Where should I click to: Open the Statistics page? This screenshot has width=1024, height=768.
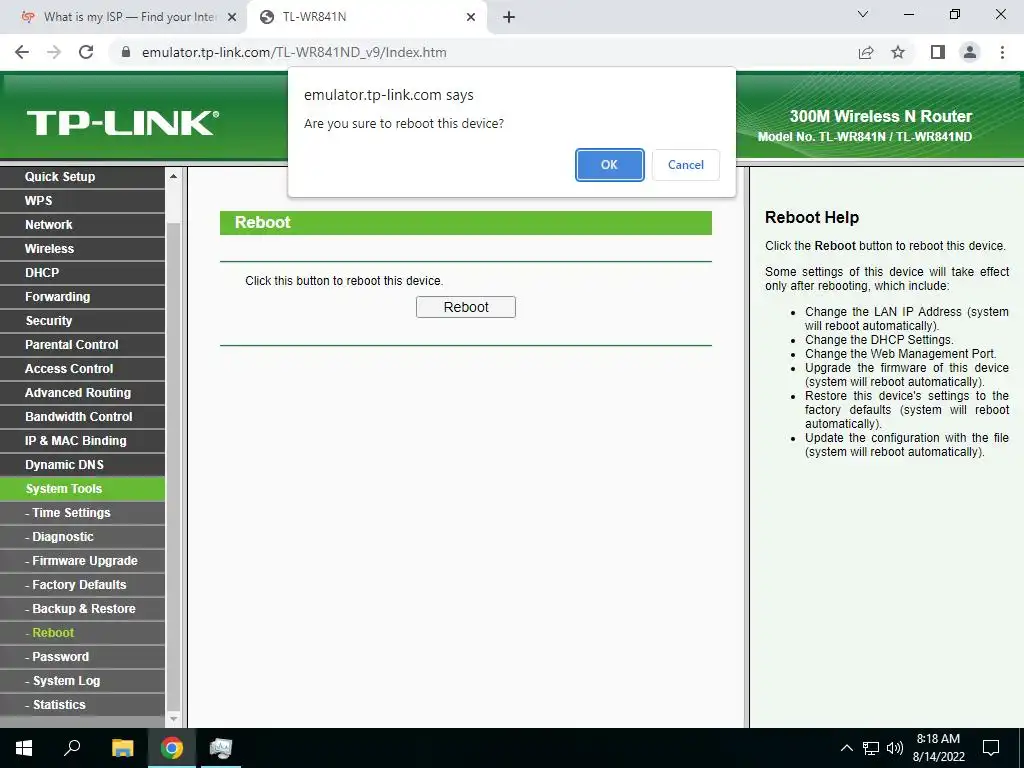pyautogui.click(x=82, y=705)
